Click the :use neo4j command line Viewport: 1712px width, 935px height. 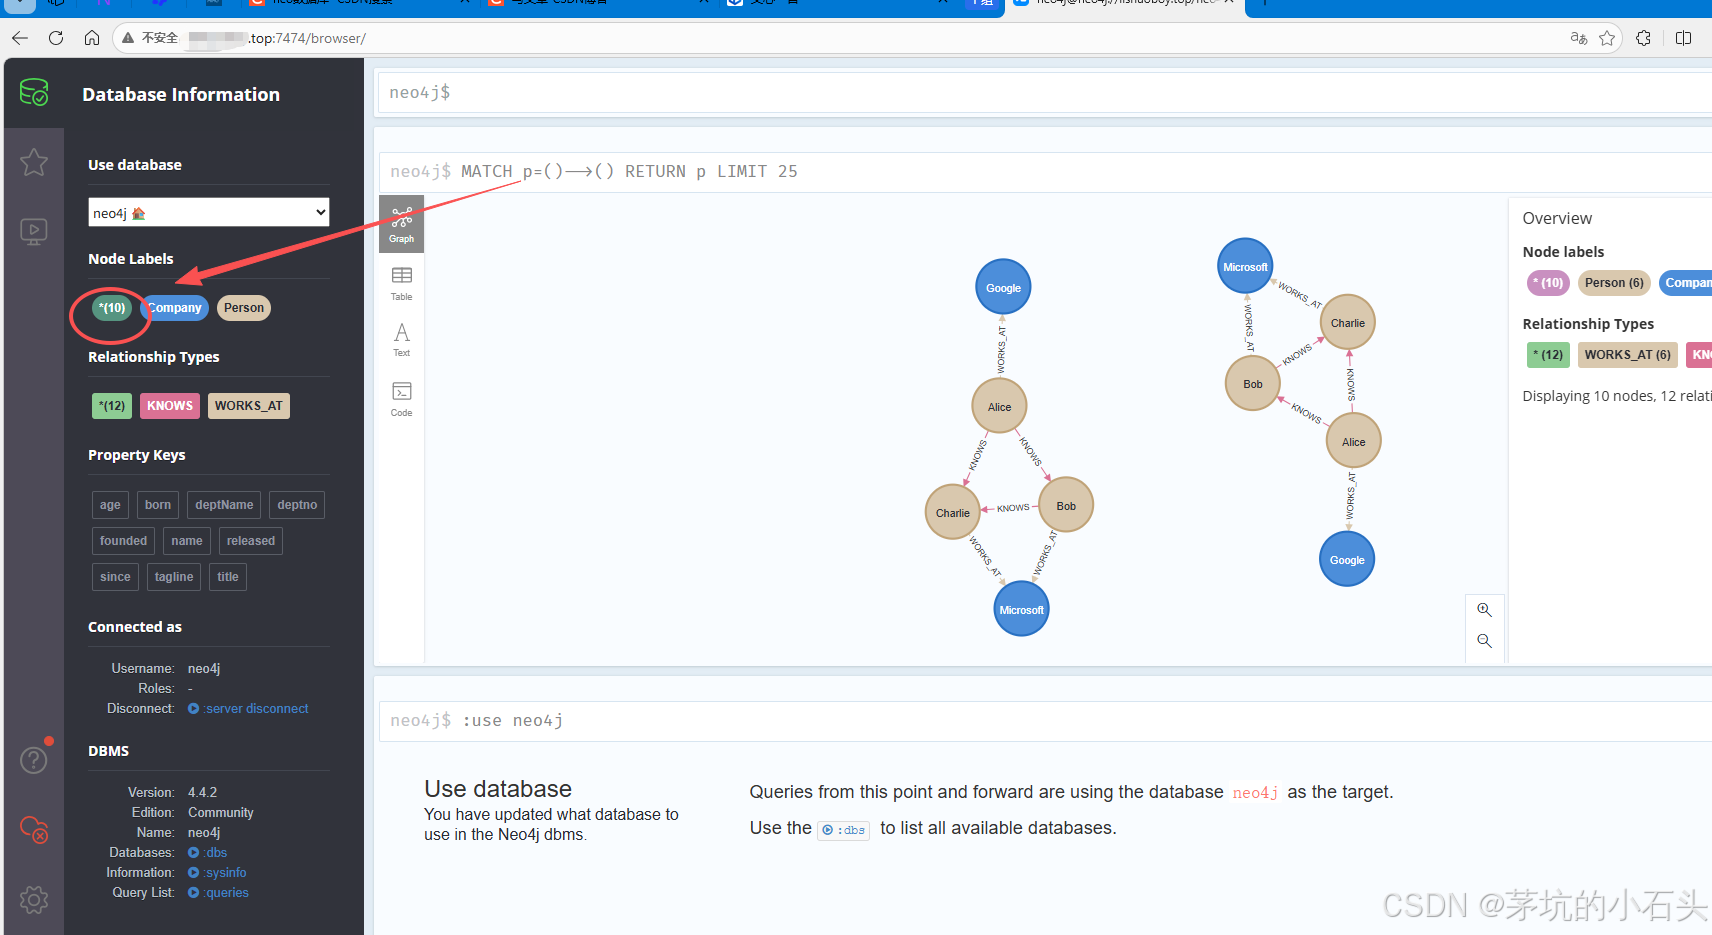[x=1045, y=720]
